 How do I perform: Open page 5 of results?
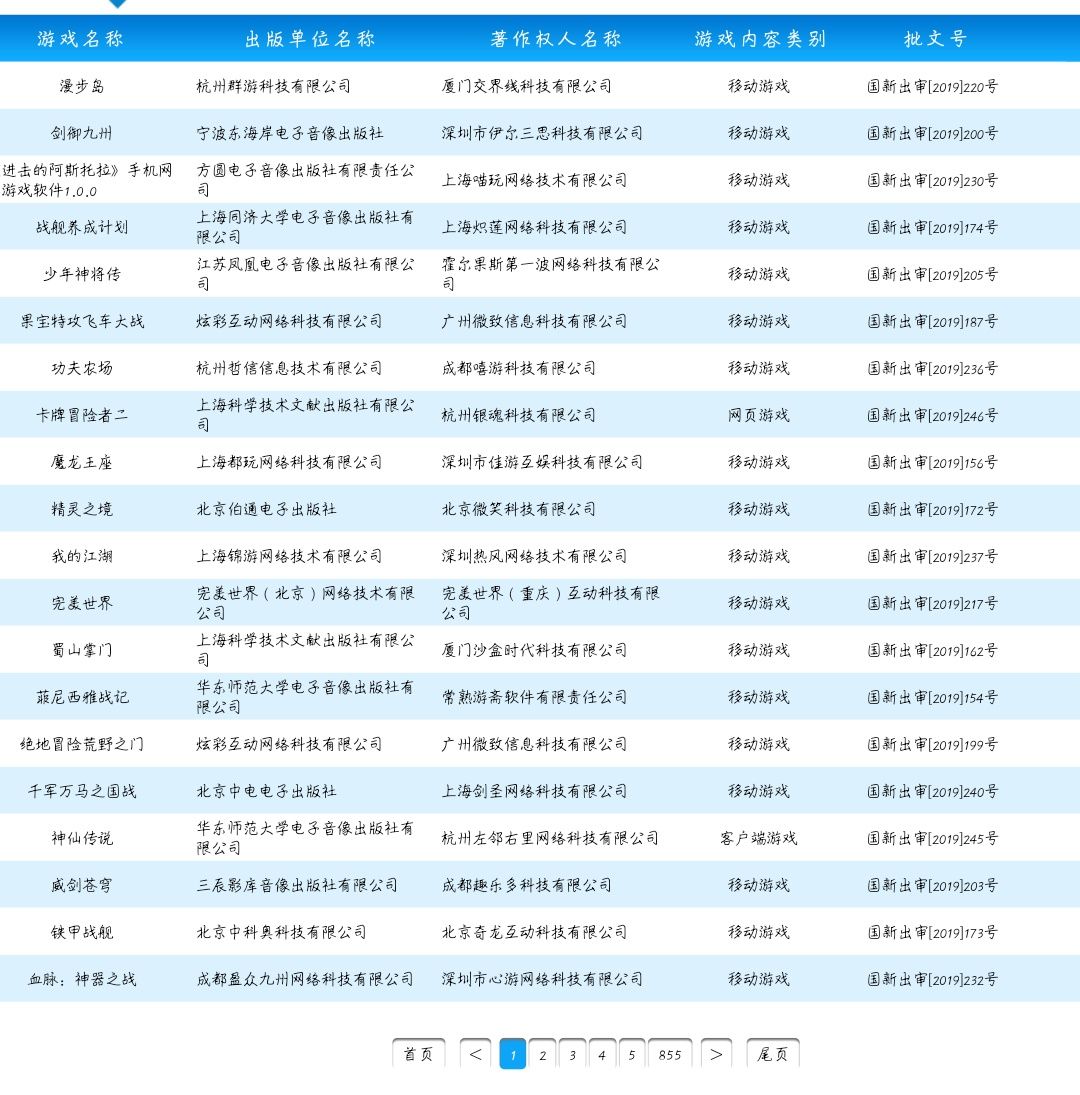pyautogui.click(x=632, y=1054)
